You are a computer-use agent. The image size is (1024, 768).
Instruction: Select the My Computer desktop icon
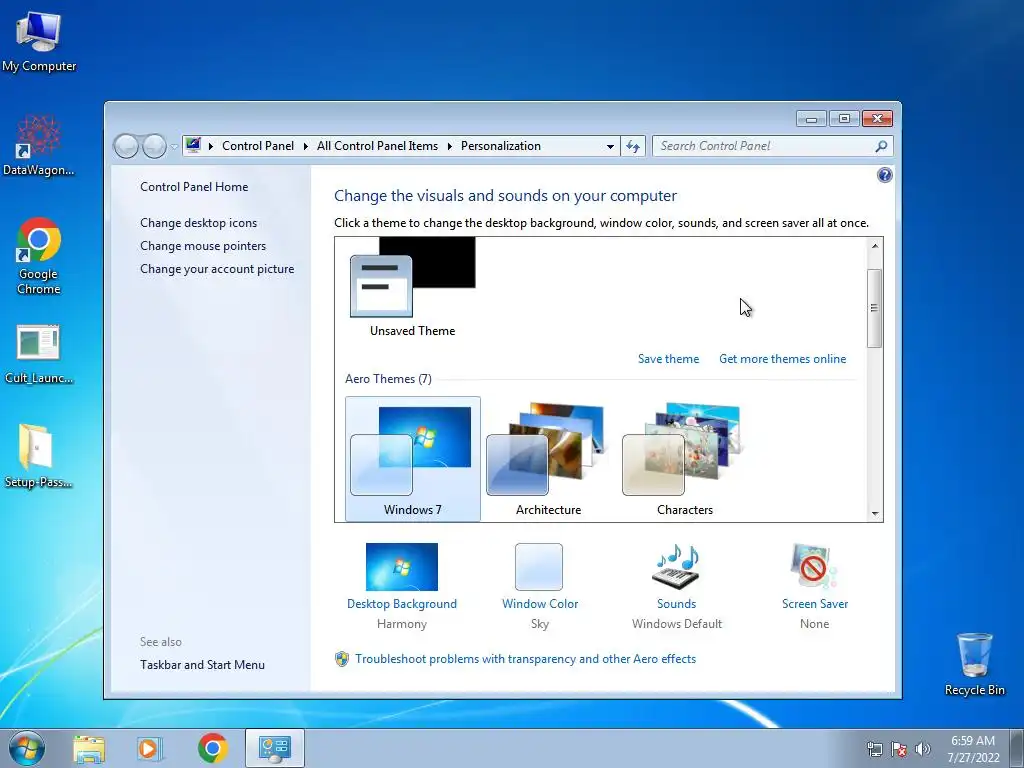pyautogui.click(x=39, y=41)
